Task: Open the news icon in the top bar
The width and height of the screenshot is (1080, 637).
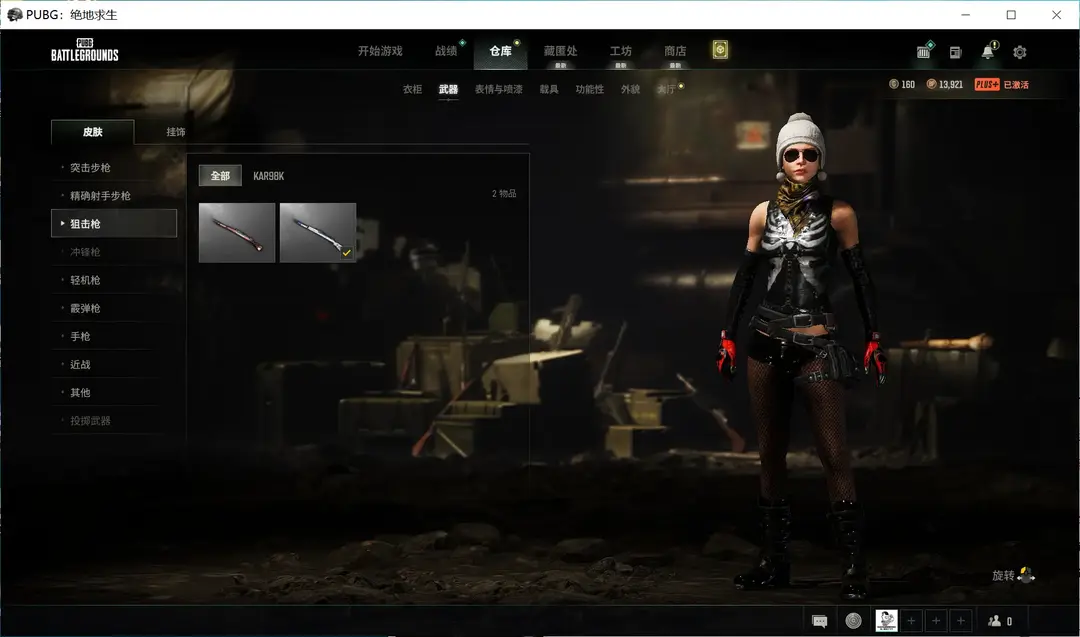Action: [x=955, y=52]
